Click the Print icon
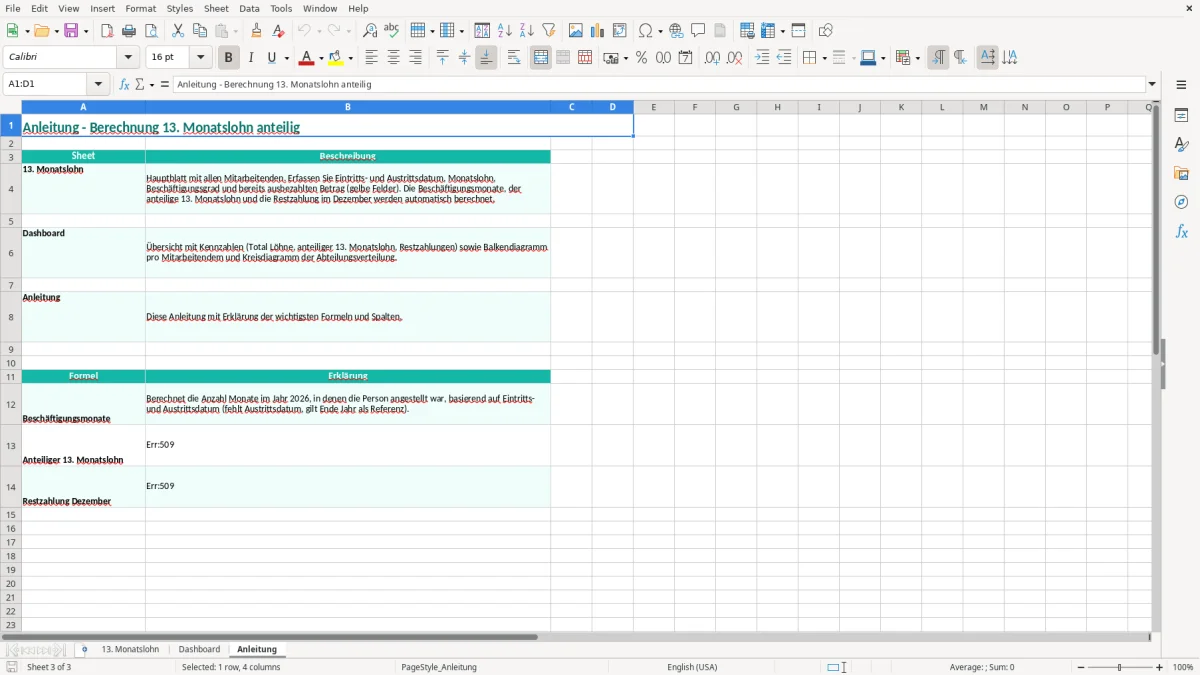 pyautogui.click(x=129, y=31)
